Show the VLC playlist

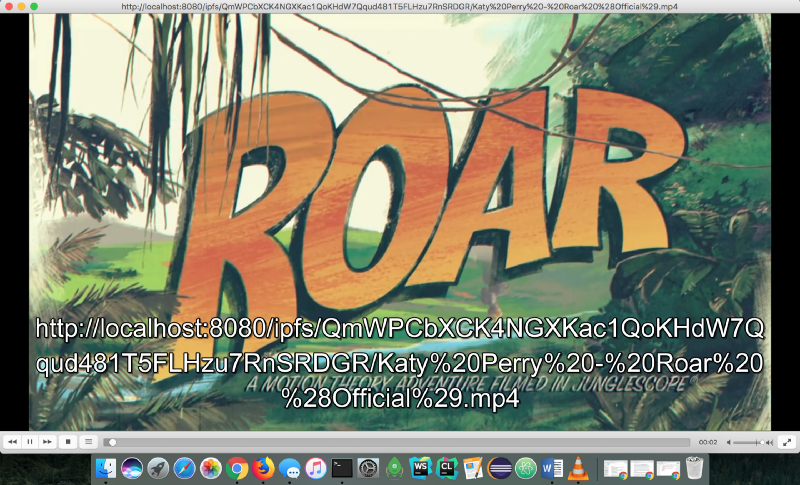[x=88, y=442]
